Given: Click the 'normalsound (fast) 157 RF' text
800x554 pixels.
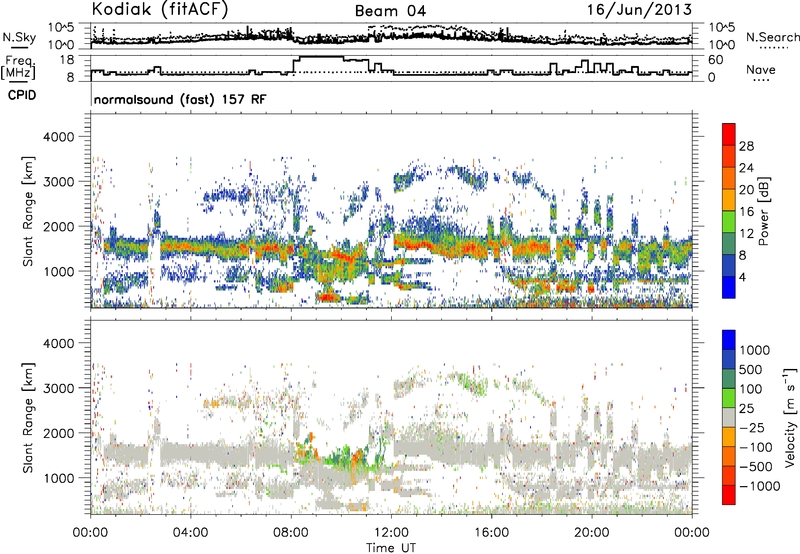Looking at the screenshot, I should click(180, 99).
